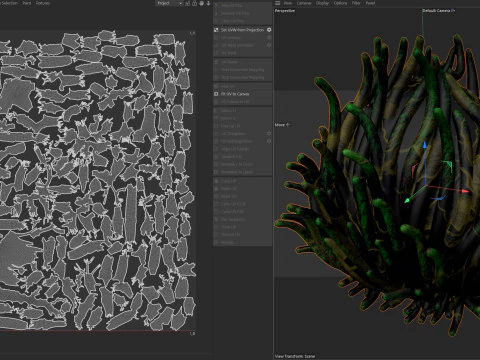The height and width of the screenshot is (360, 480).
Task: Open the UV Straighten options gear
Action: click(x=269, y=133)
